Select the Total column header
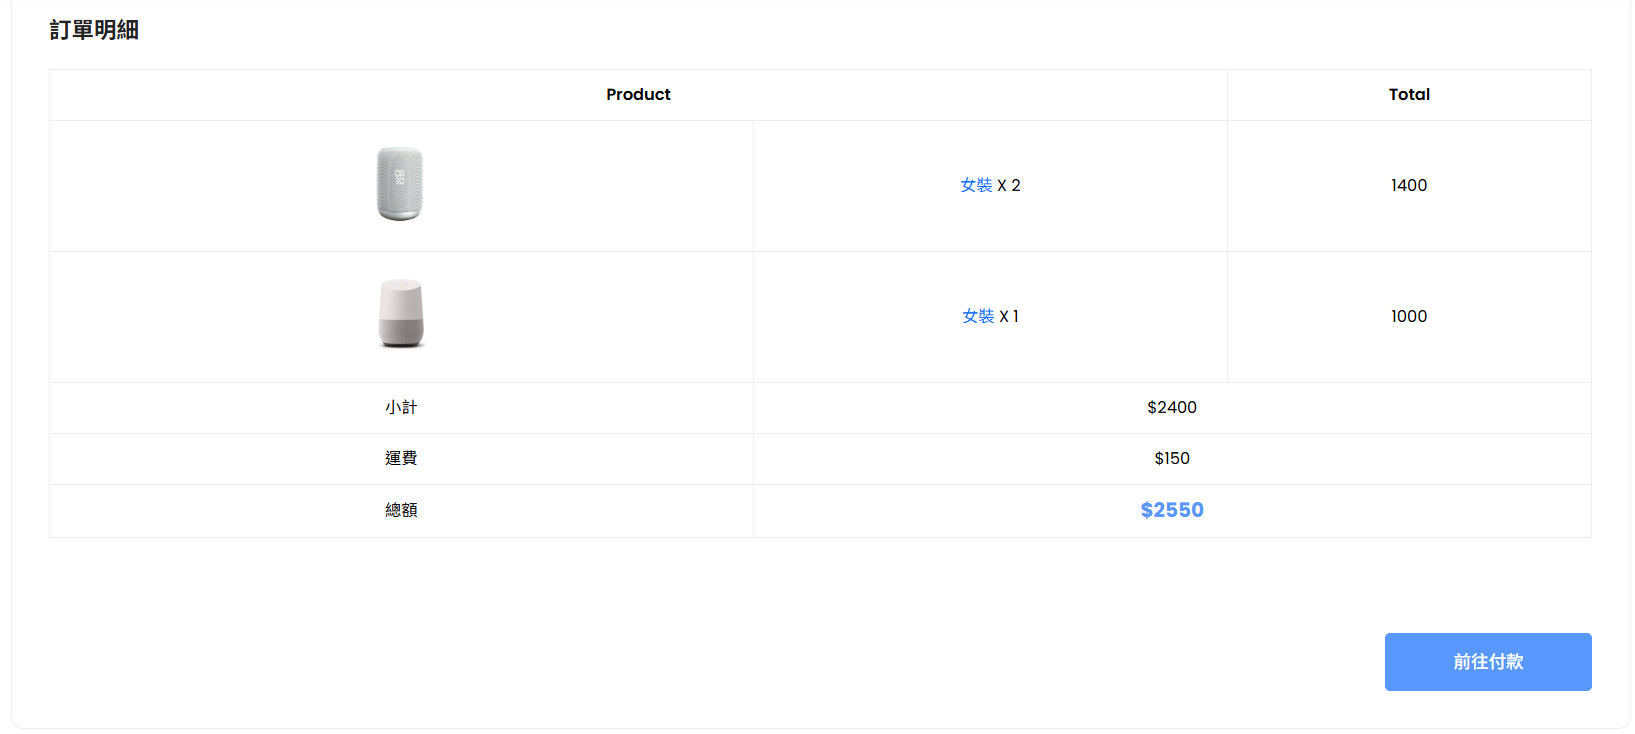This screenshot has height=734, width=1635. pos(1409,94)
